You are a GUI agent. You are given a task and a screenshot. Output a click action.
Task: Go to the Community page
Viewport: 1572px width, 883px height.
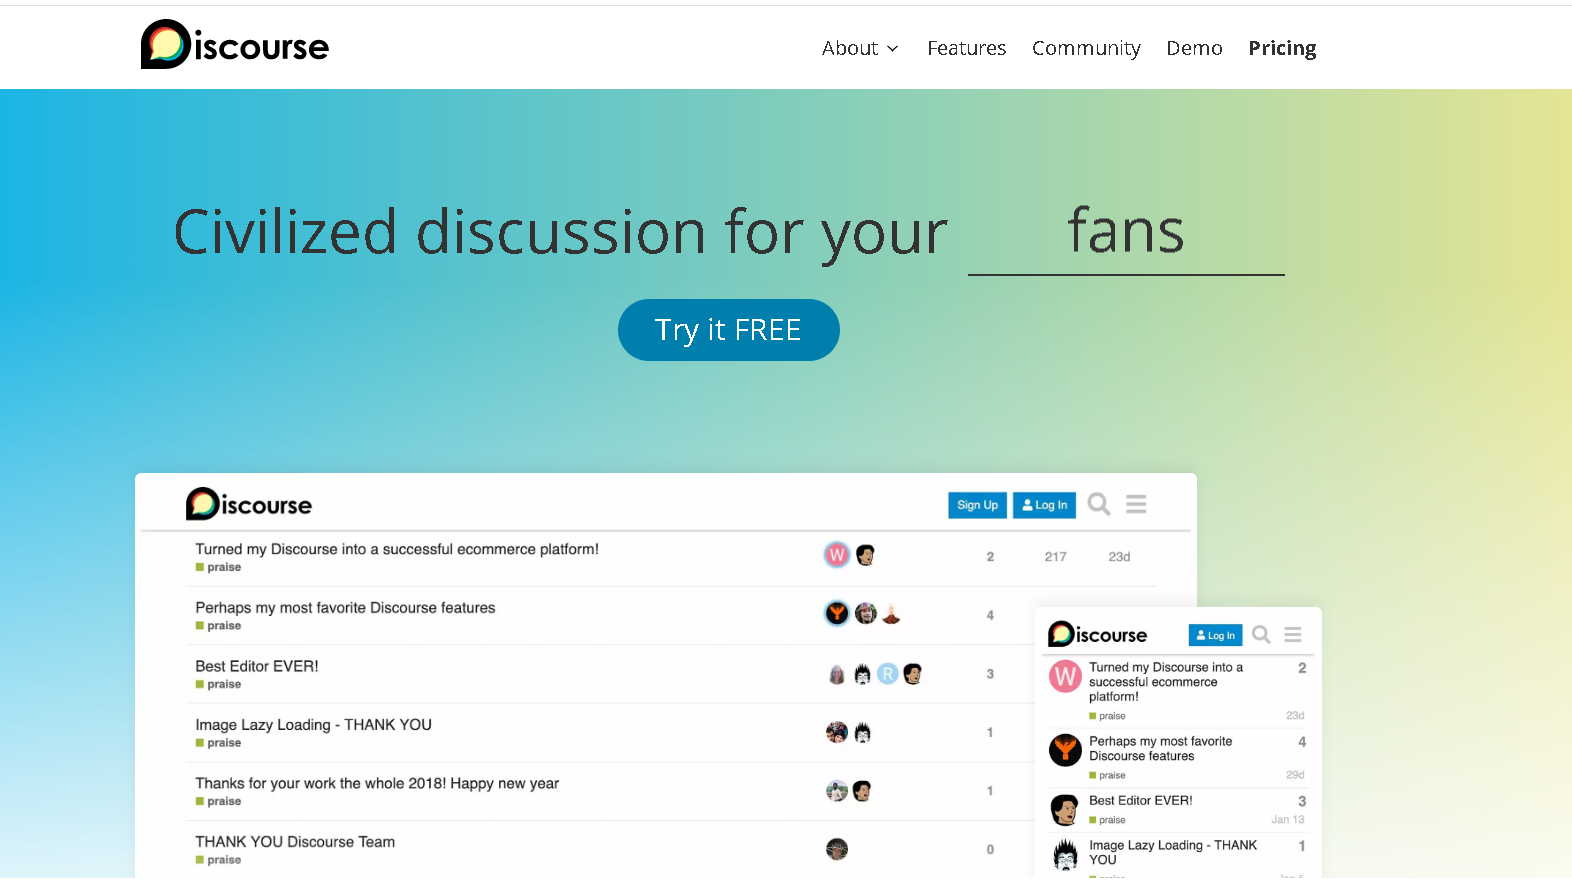point(1086,48)
